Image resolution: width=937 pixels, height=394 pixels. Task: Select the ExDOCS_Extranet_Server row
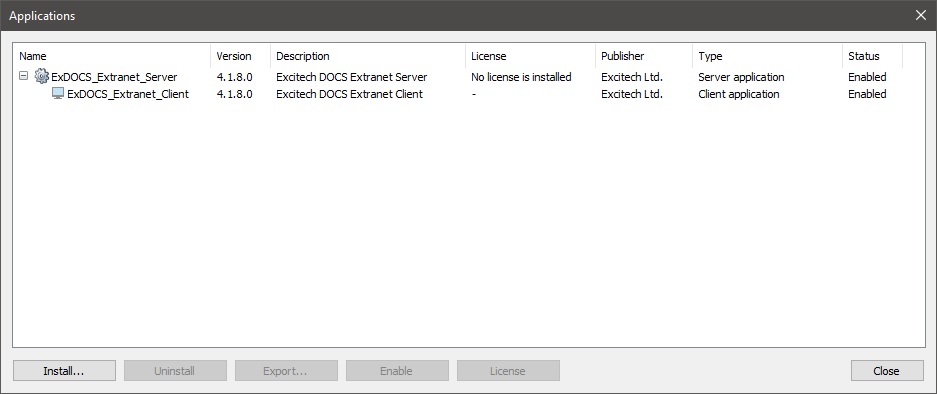(x=458, y=77)
